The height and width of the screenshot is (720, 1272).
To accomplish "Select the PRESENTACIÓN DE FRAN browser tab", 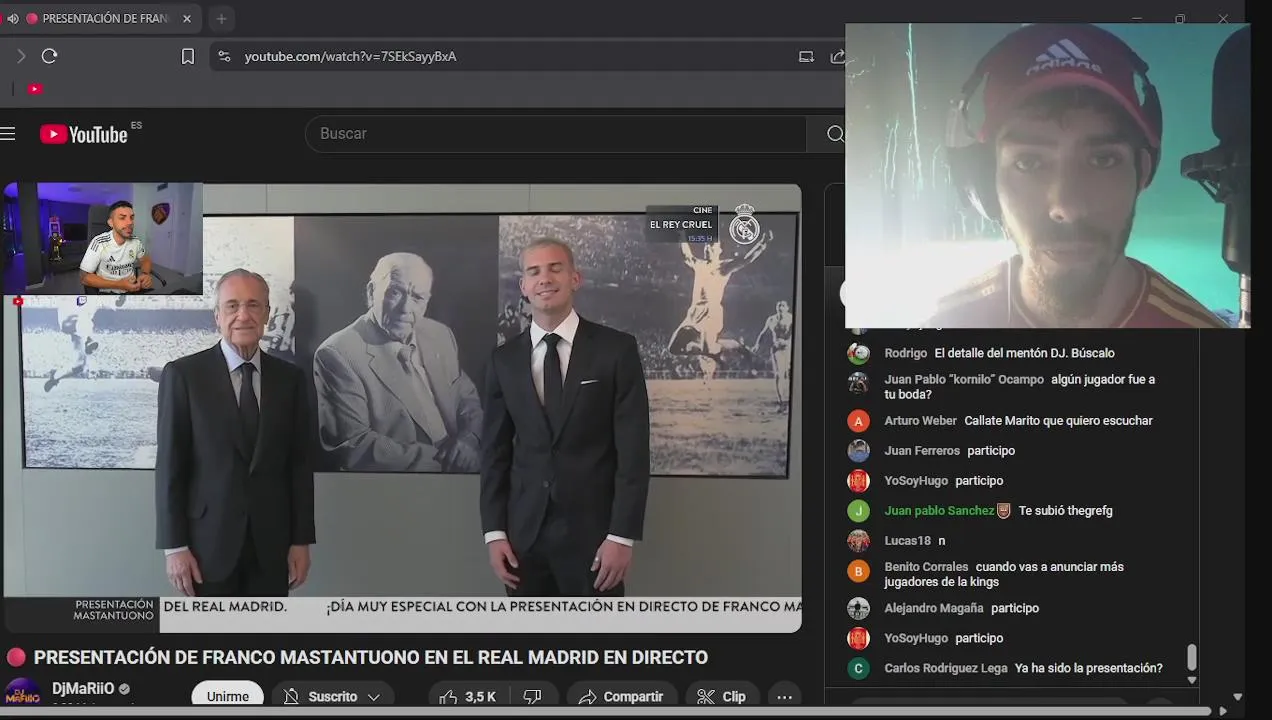I will click(x=98, y=18).
